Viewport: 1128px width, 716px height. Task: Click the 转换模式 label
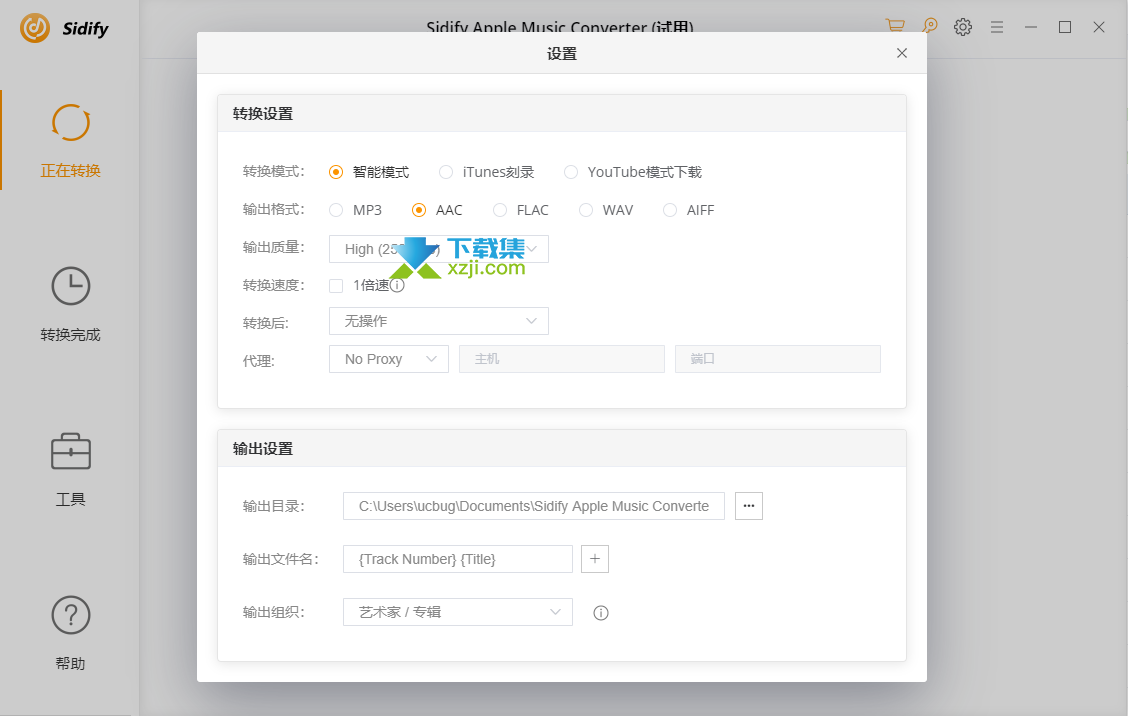tap(273, 172)
